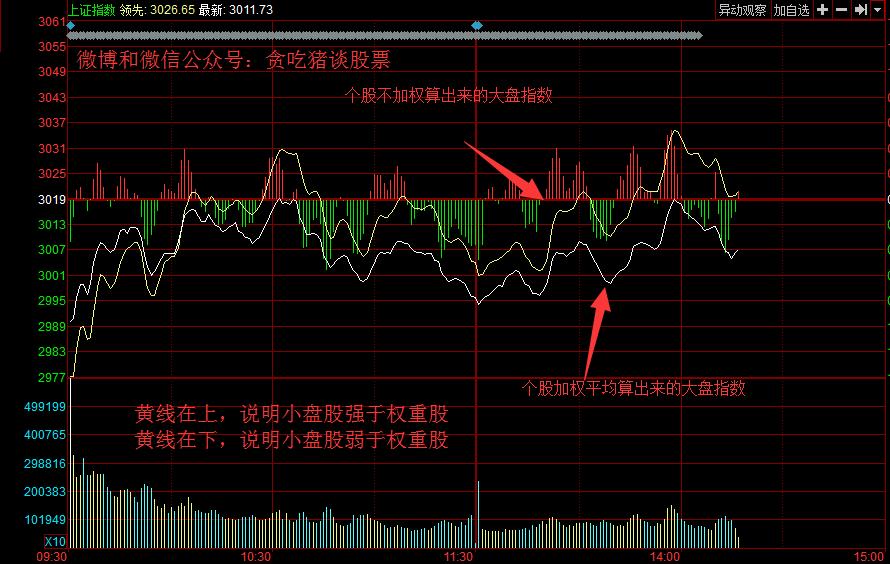Click the 14:00 time axis label

click(x=665, y=557)
